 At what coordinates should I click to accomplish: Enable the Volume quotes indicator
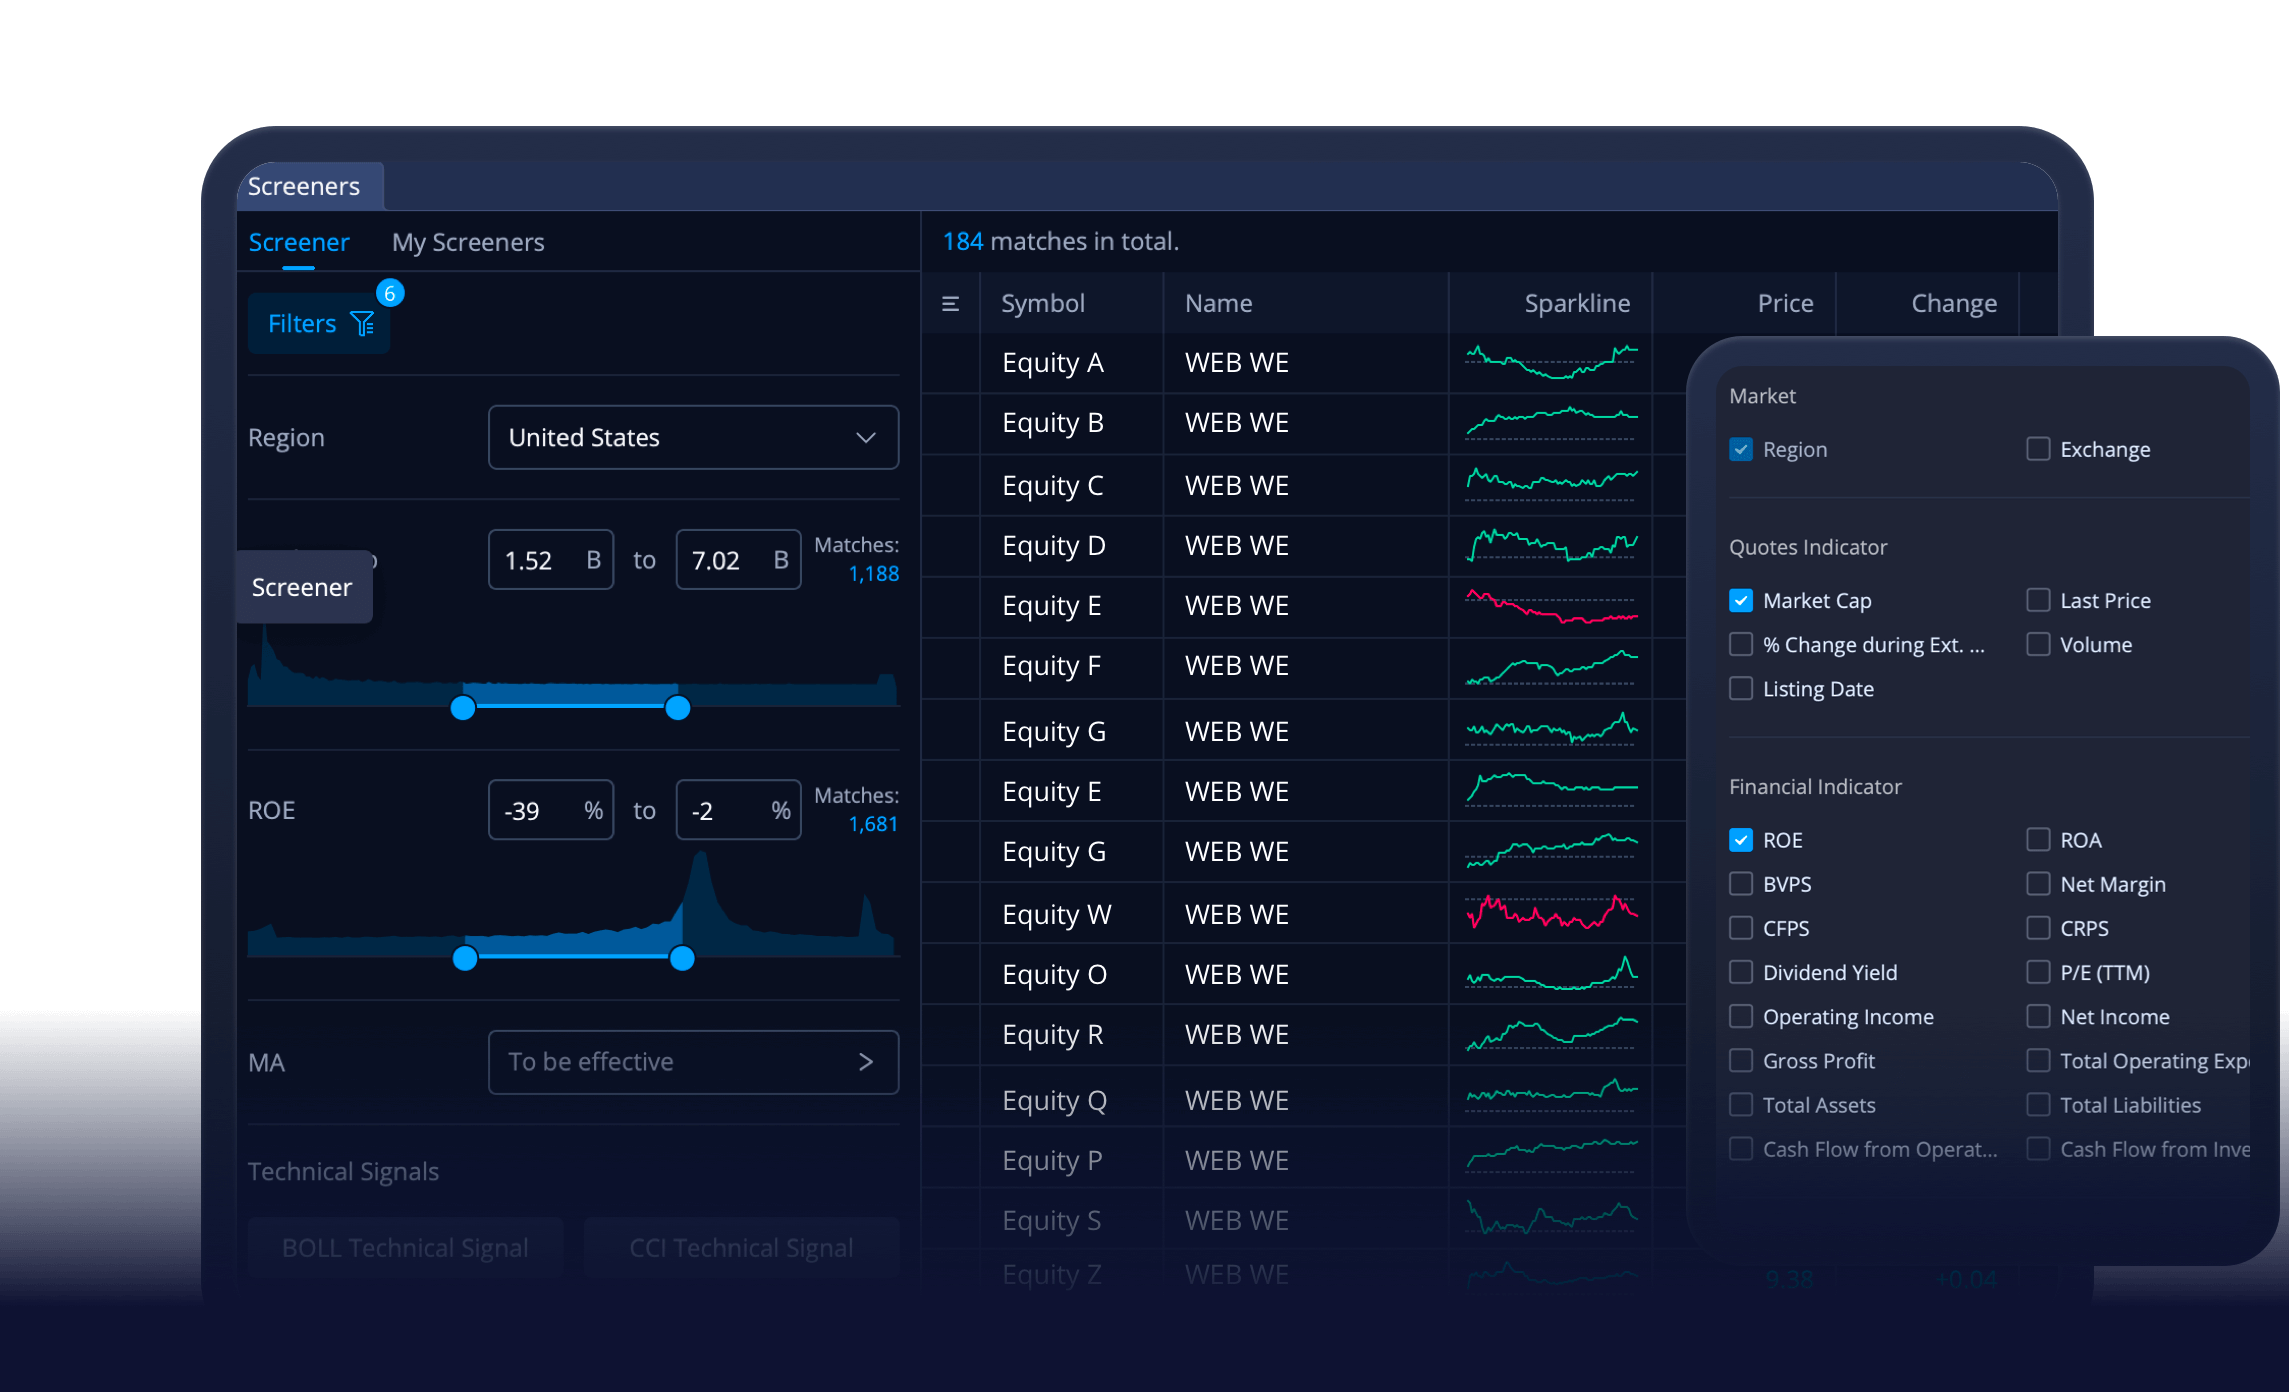coord(2038,644)
